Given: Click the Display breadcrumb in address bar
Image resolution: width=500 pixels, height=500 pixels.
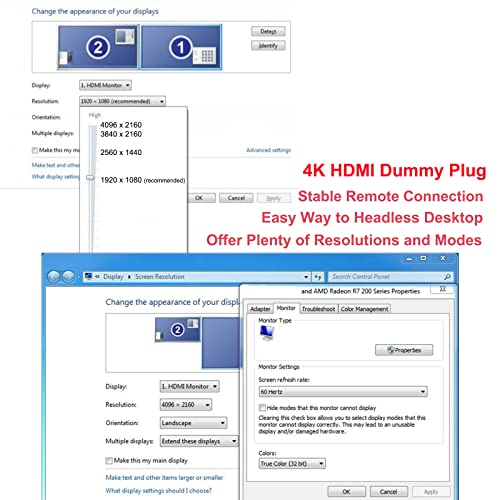Looking at the screenshot, I should point(113,277).
